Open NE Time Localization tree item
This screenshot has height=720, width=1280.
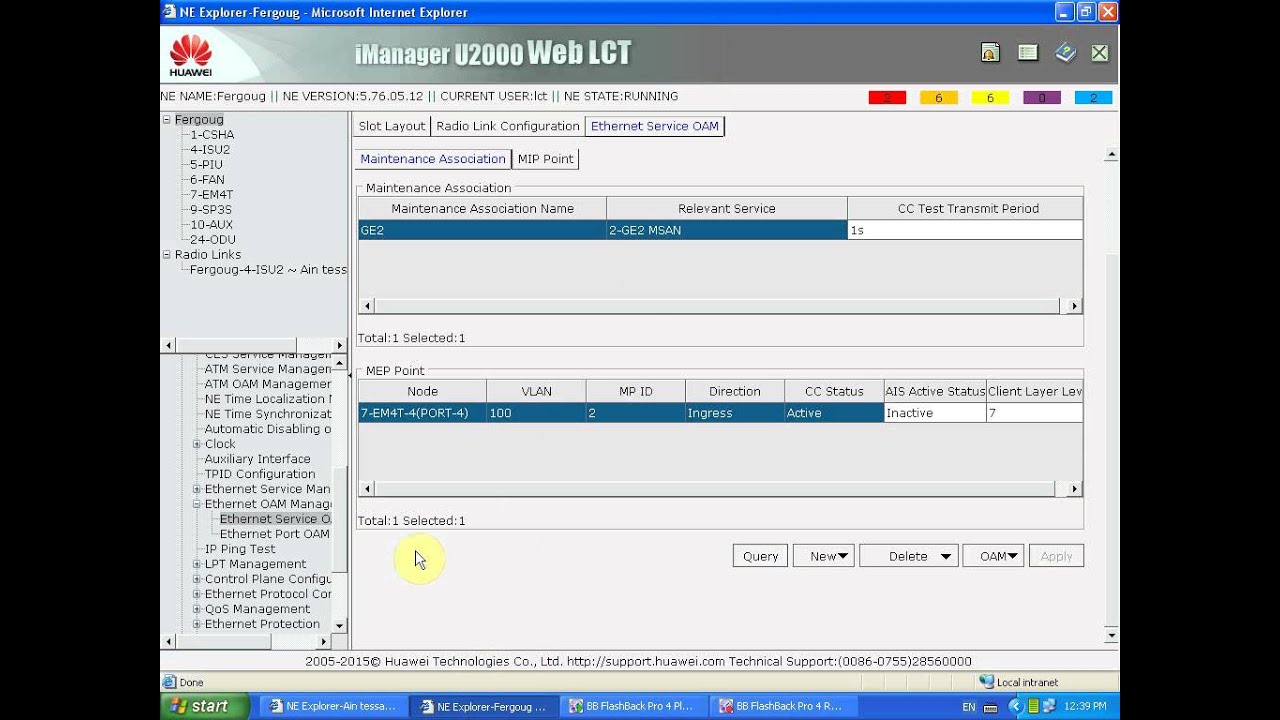267,399
